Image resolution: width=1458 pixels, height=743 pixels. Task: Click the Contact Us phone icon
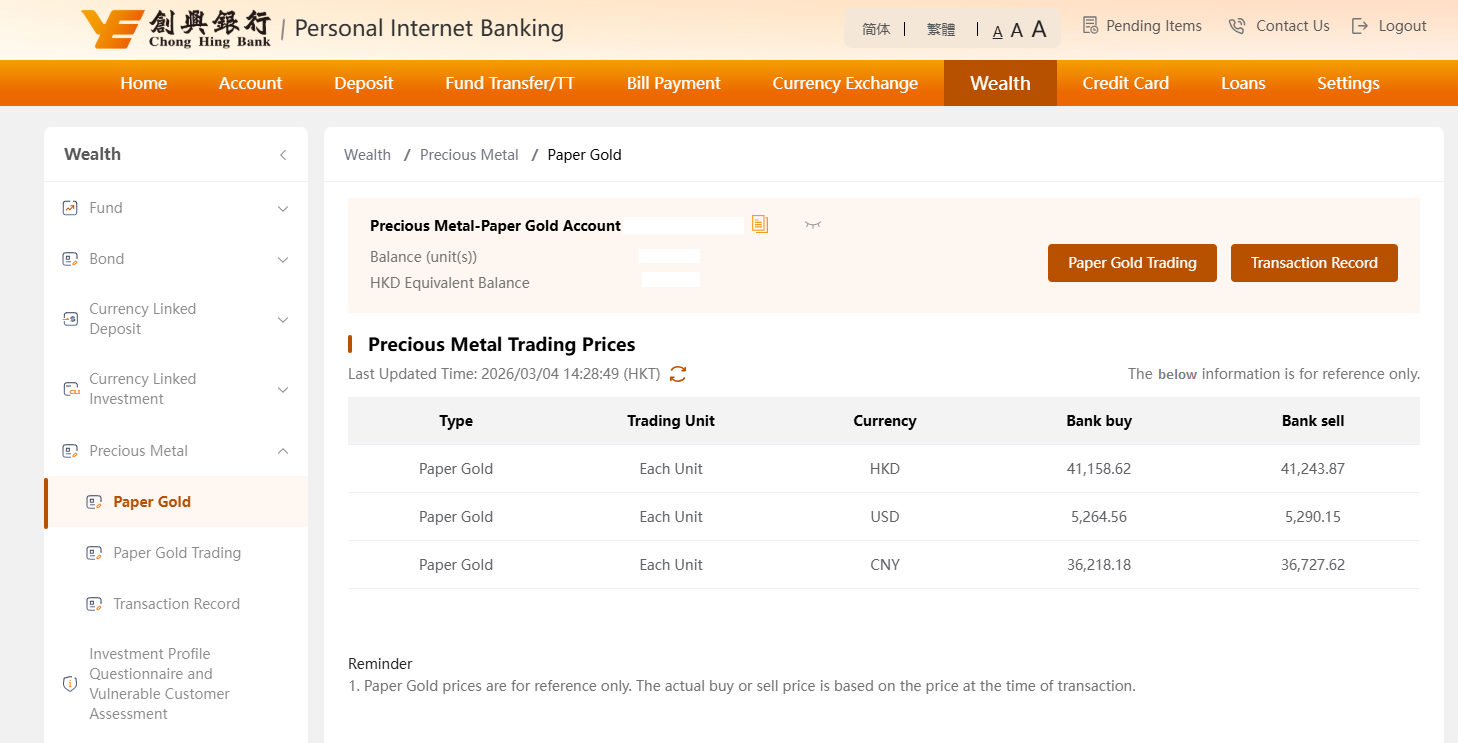point(1237,26)
